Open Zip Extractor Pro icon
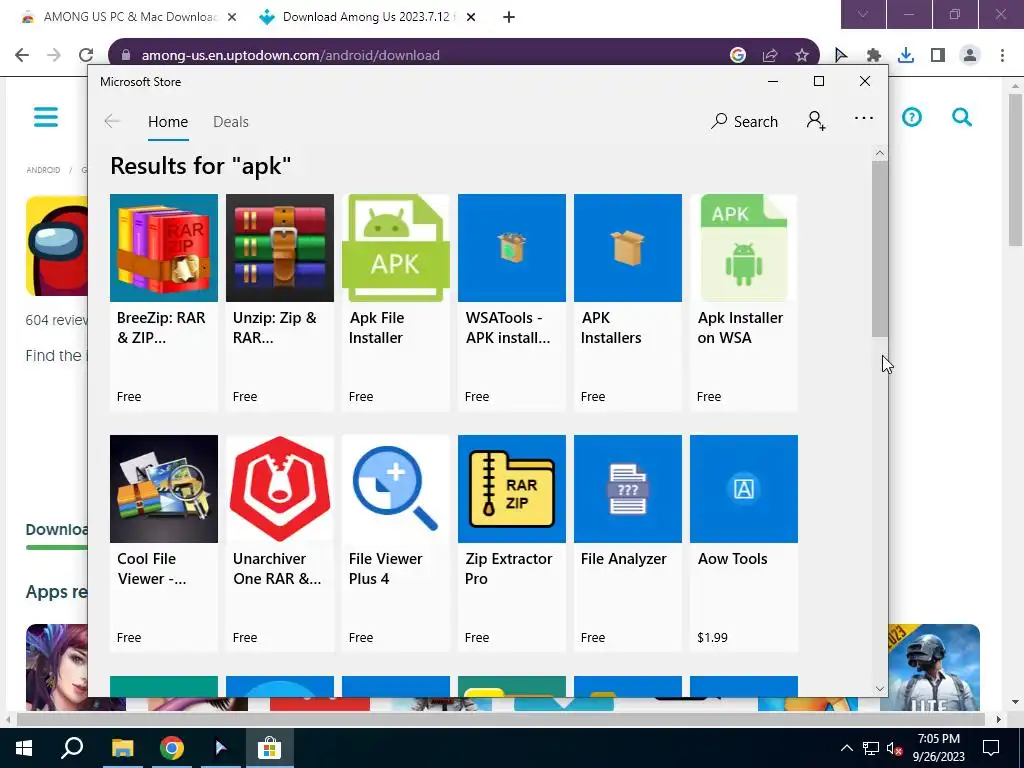The height and width of the screenshot is (768, 1024). click(511, 488)
